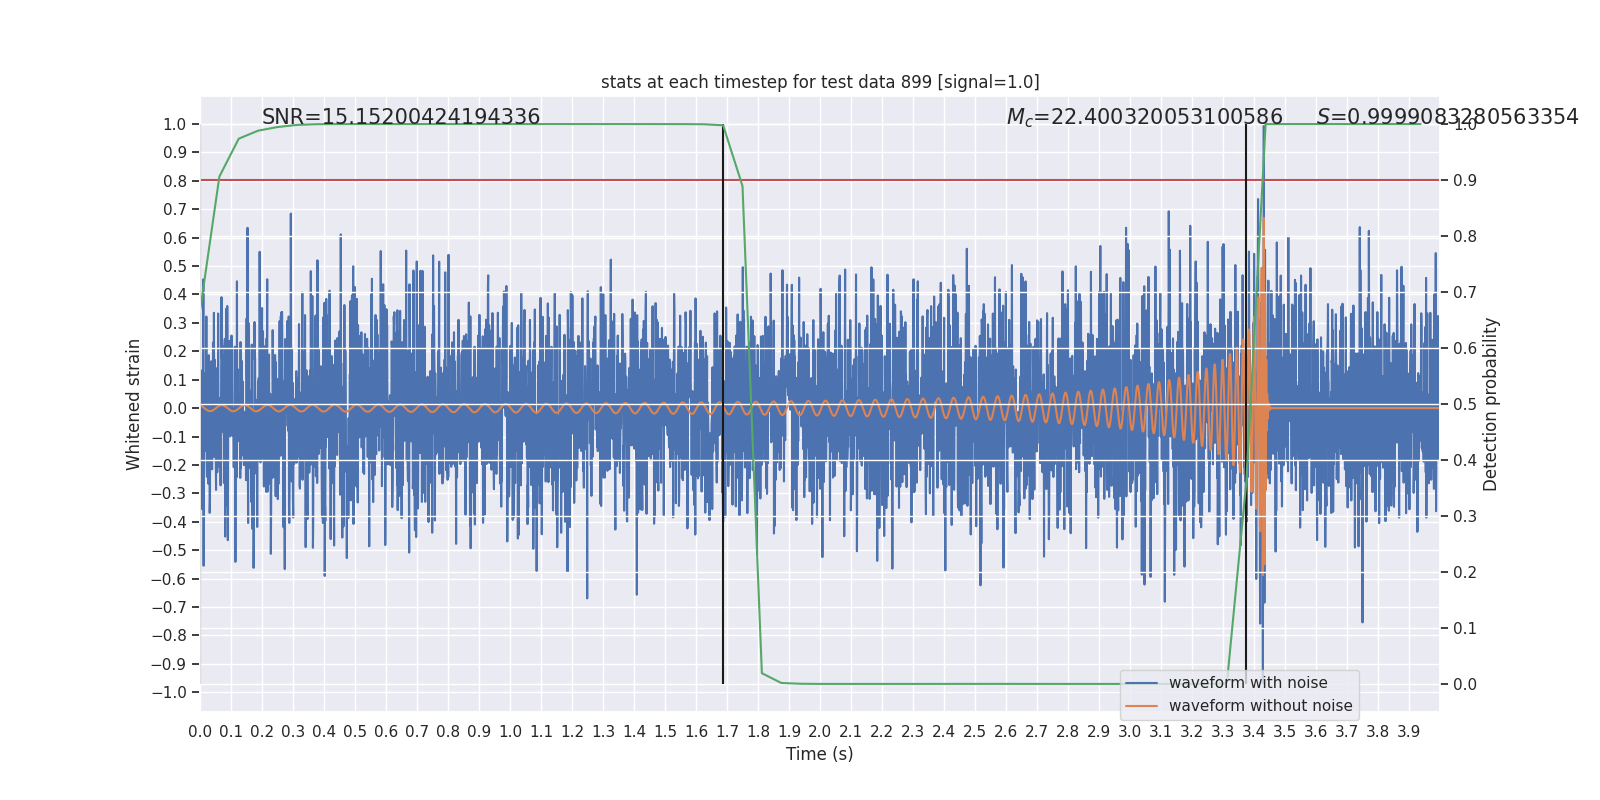This screenshot has width=1600, height=800.
Task: Click the 1.5 tick on the time axis
Action: coord(665,731)
